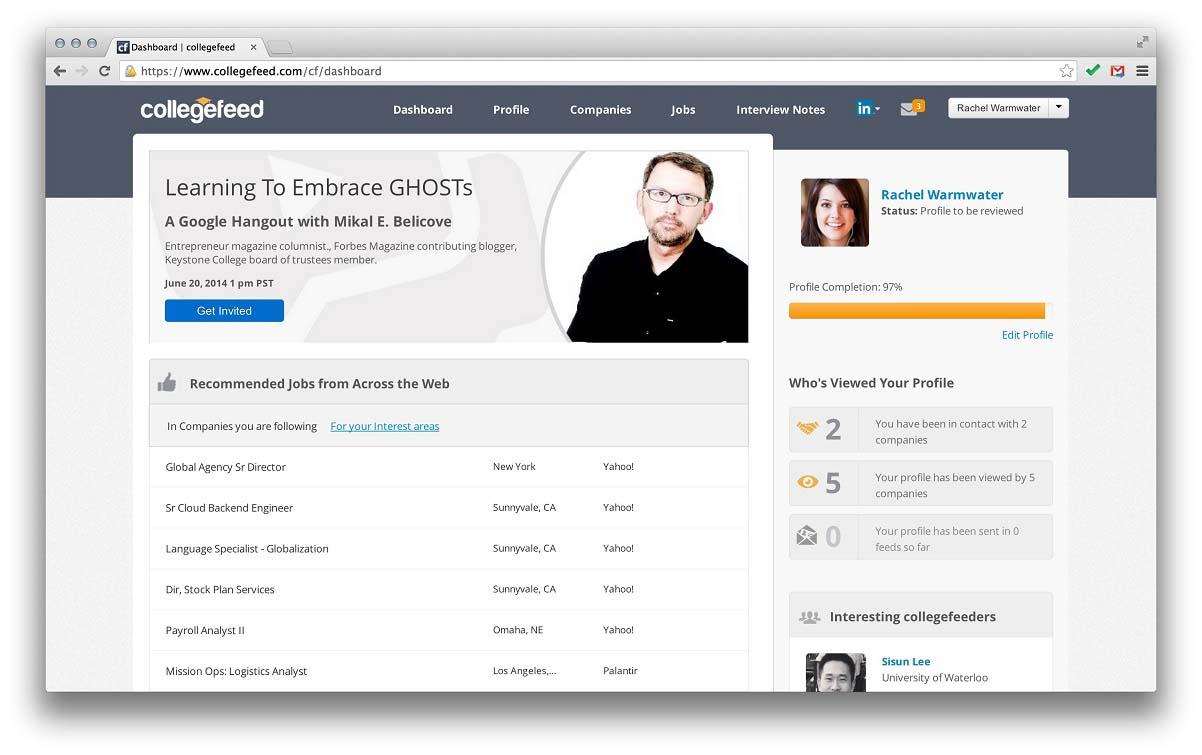The height and width of the screenshot is (755, 1202).
Task: Open Language Specialist - Globalization job
Action: pyautogui.click(x=247, y=549)
